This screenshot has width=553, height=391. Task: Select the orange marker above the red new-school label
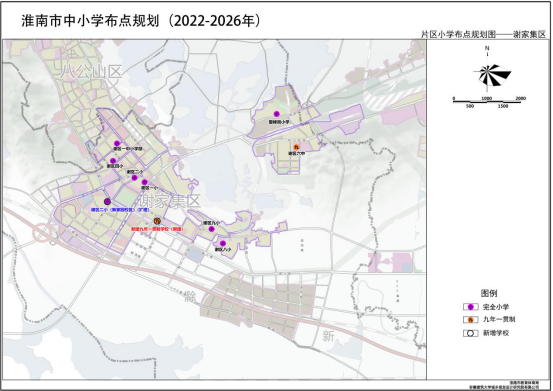tap(157, 221)
